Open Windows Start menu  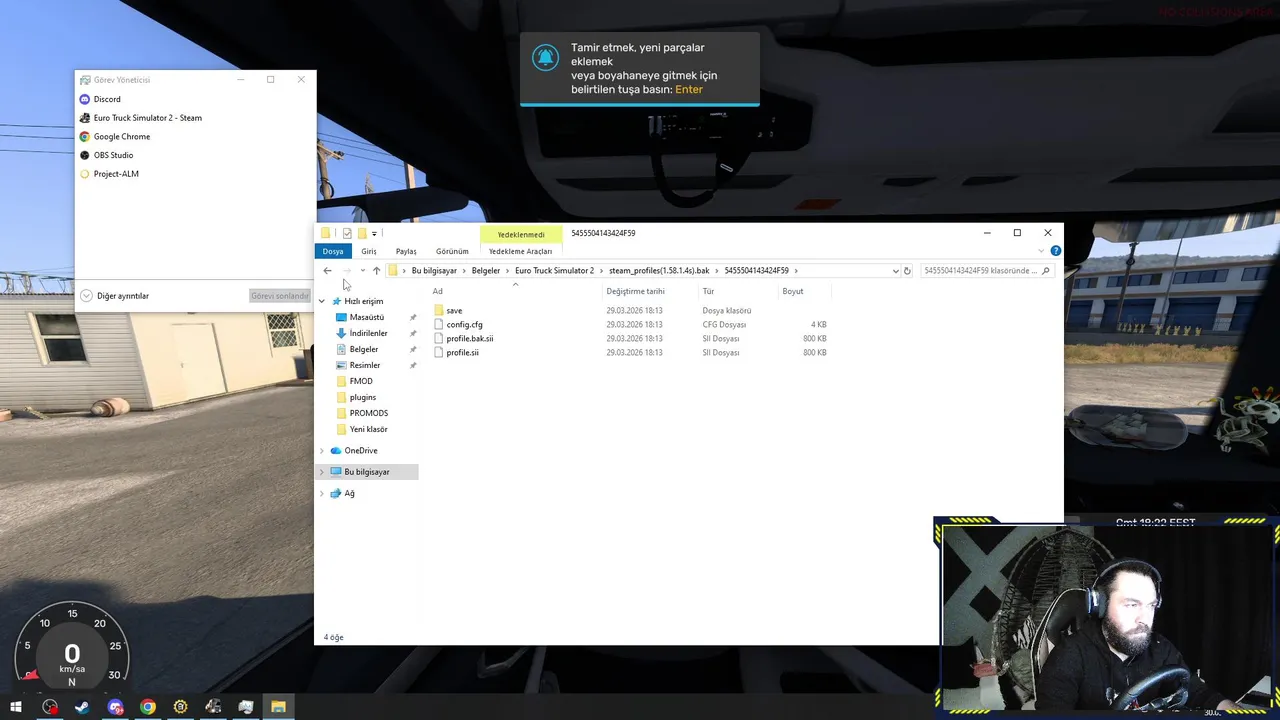pos(16,707)
